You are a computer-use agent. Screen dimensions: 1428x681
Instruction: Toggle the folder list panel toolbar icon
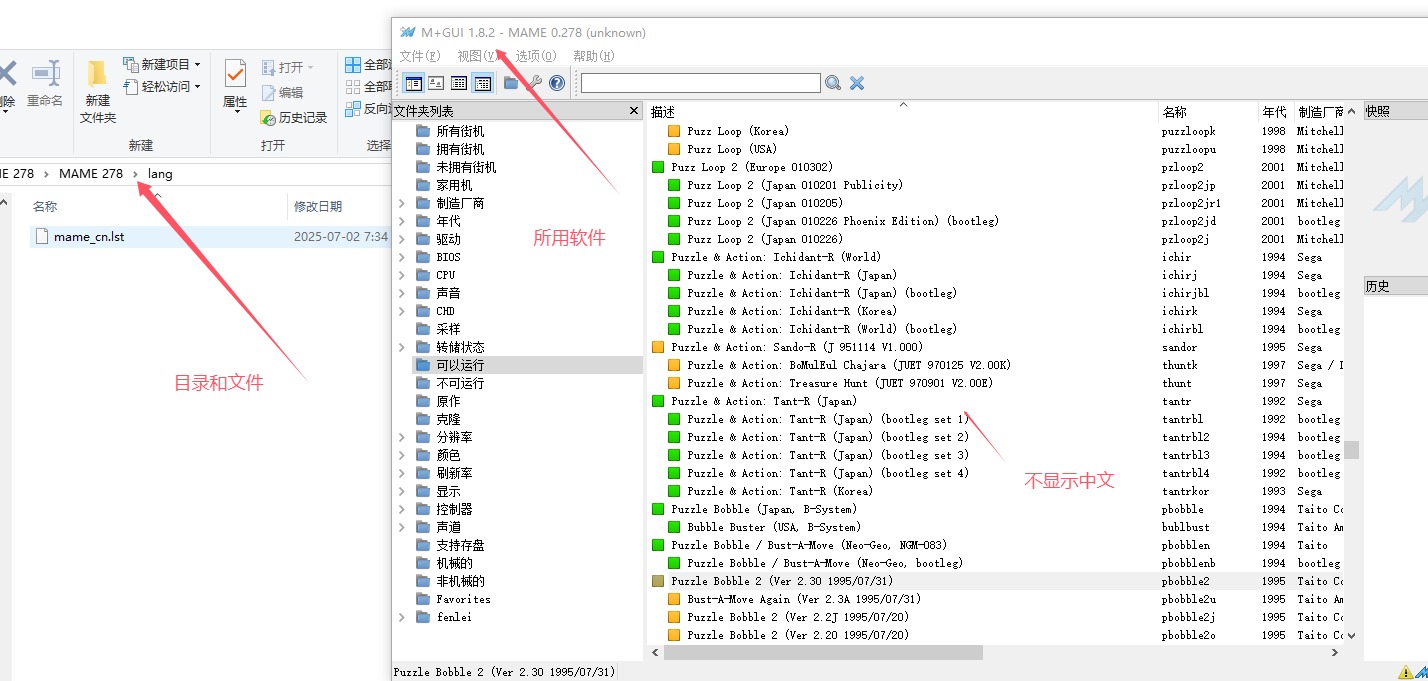pos(413,83)
